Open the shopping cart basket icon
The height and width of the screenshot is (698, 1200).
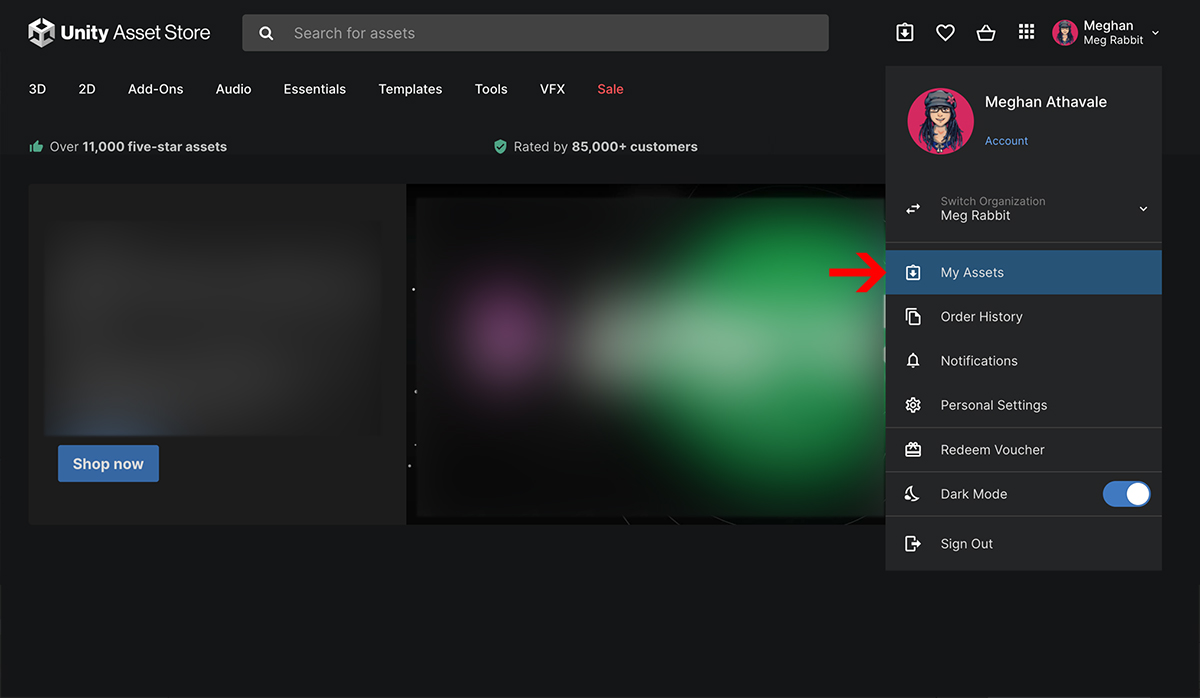coord(986,33)
